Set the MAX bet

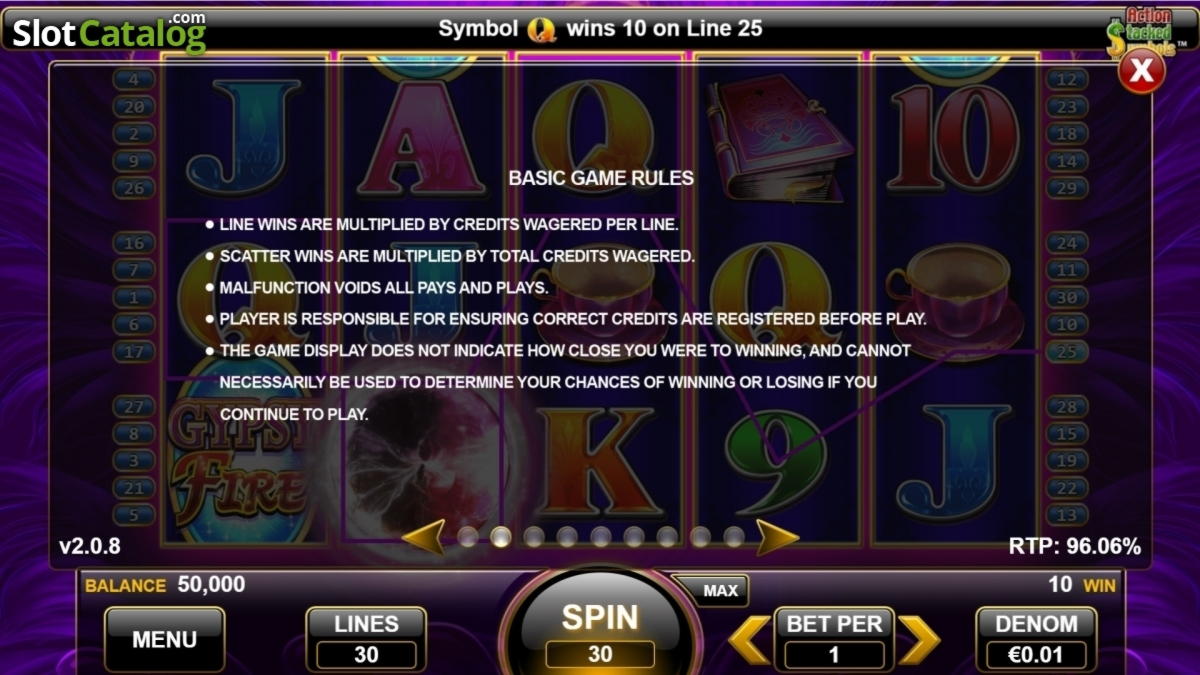(x=720, y=591)
